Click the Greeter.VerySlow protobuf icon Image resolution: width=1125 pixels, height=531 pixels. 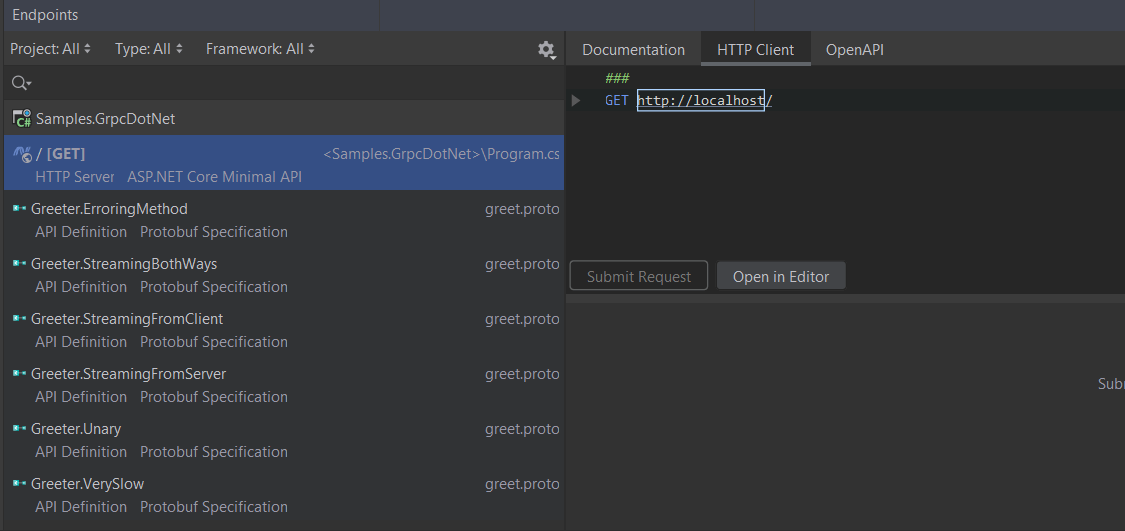click(19, 484)
